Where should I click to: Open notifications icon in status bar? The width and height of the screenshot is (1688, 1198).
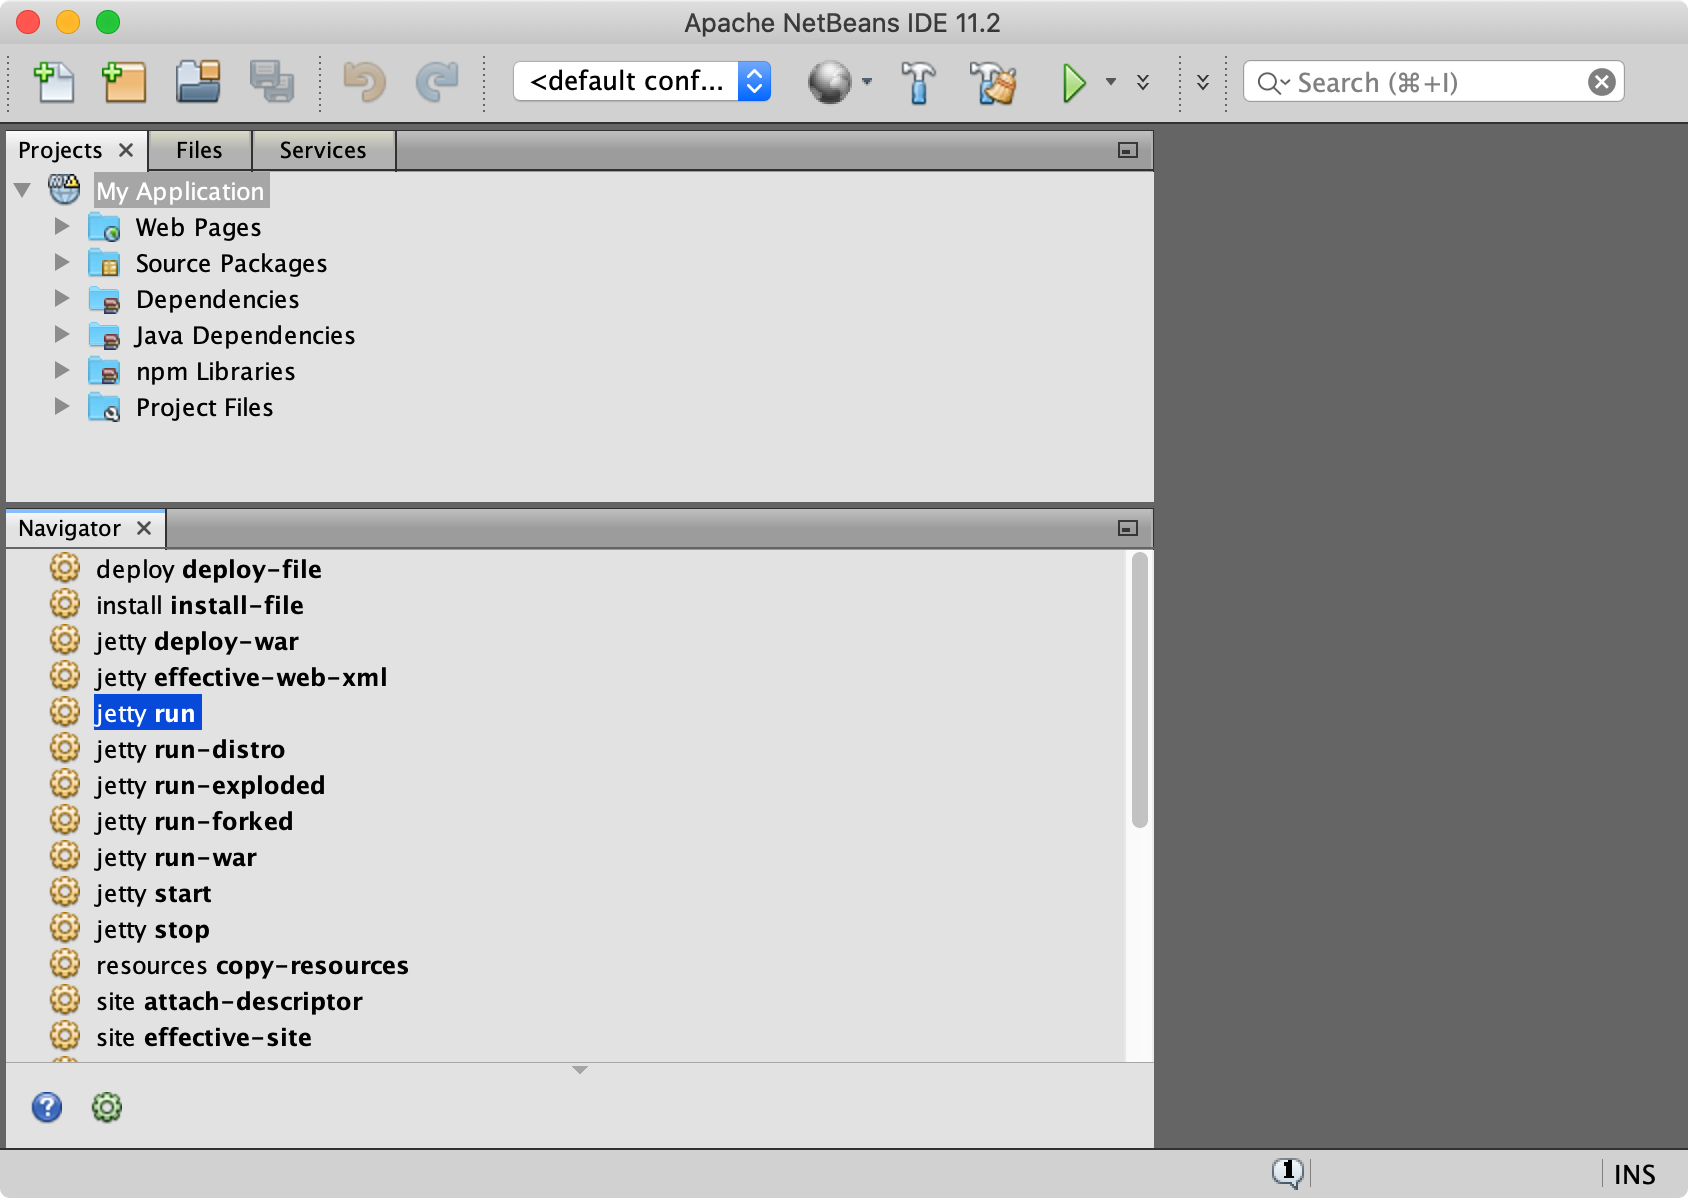[x=1287, y=1172]
